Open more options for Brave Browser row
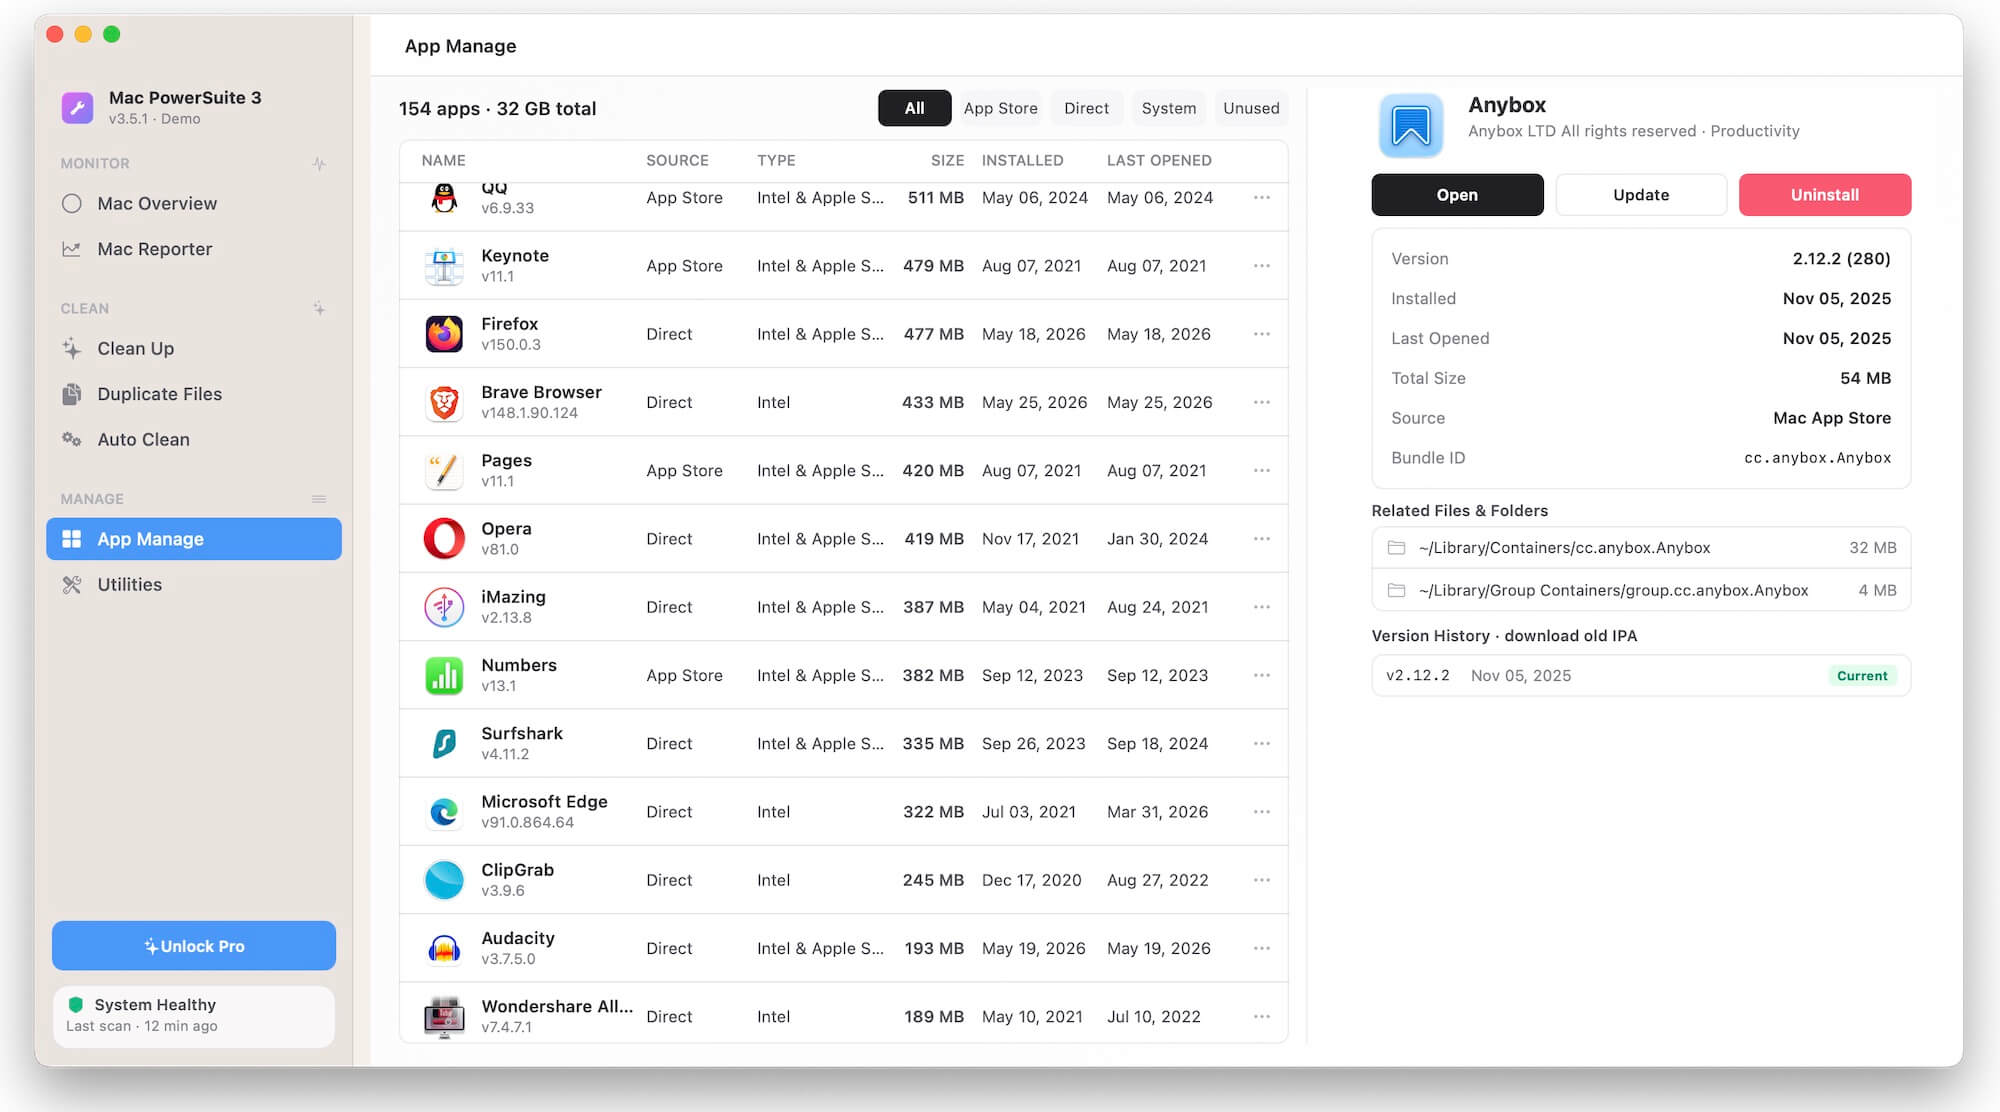 pyautogui.click(x=1262, y=402)
